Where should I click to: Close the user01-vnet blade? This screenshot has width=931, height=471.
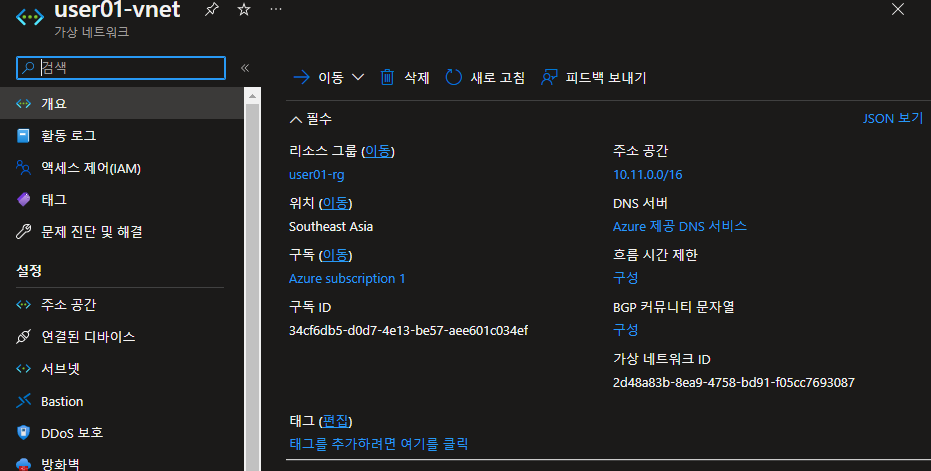[898, 9]
